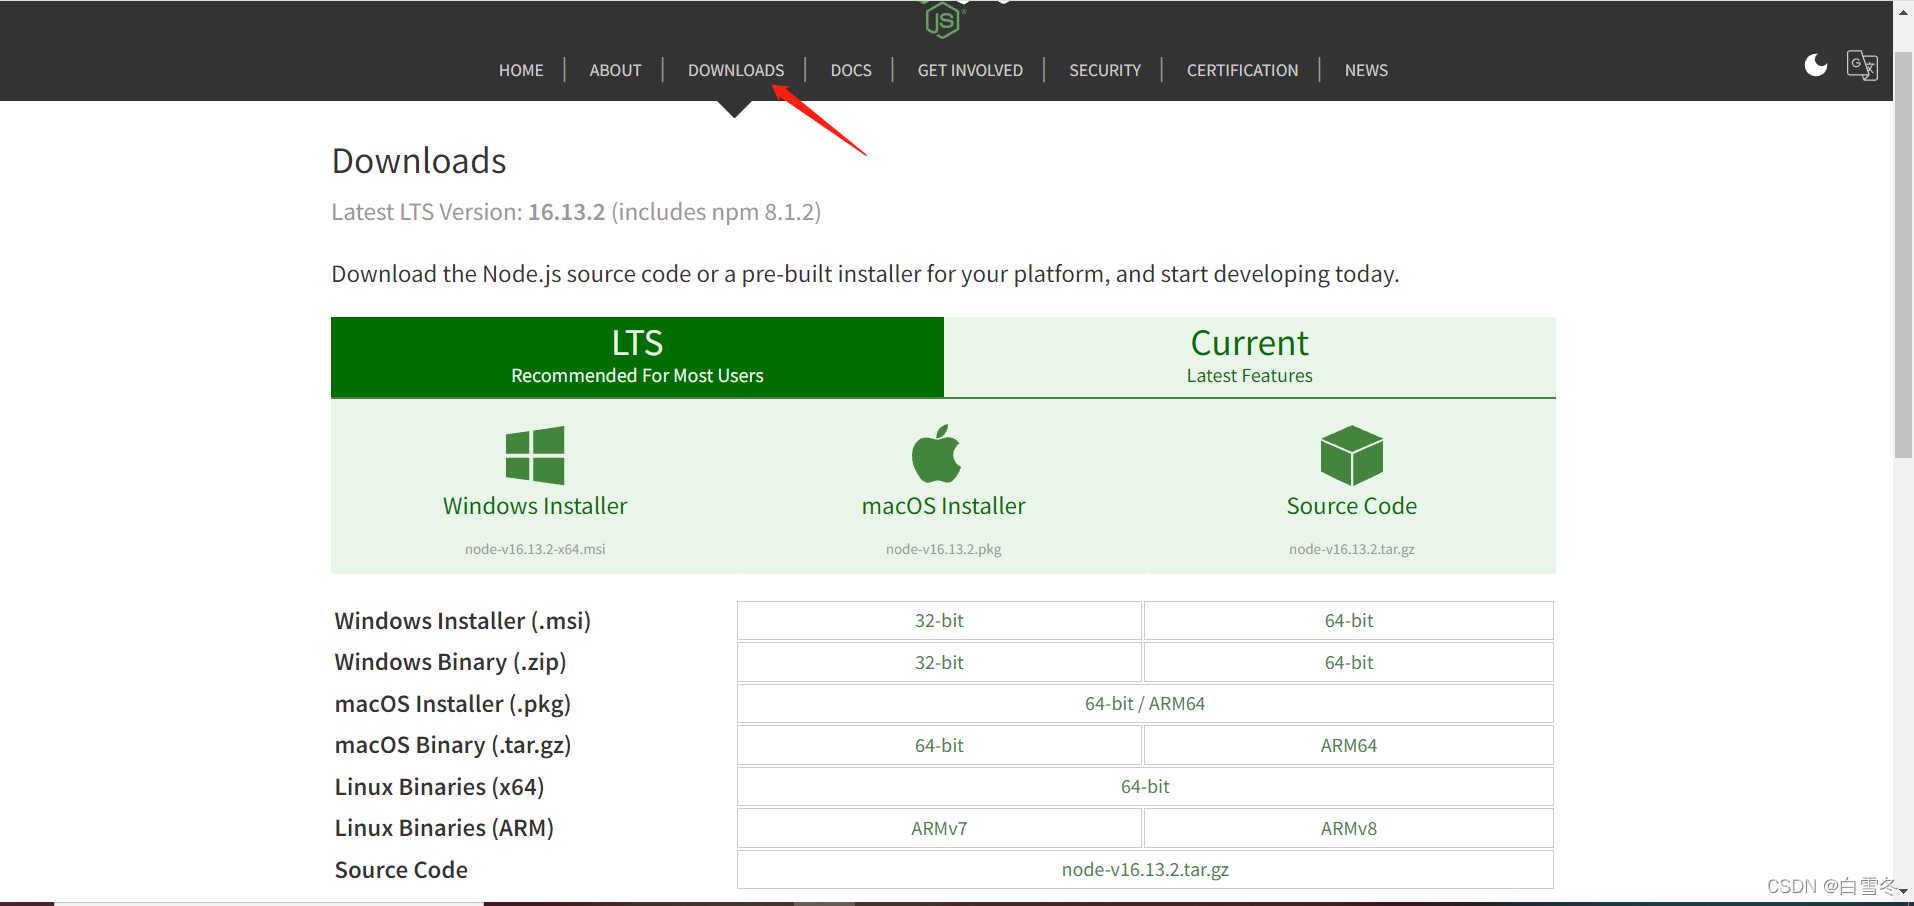Choose 64-bit Windows Binary (.zip)
Viewport: 1914px width, 906px height.
[x=1349, y=662]
